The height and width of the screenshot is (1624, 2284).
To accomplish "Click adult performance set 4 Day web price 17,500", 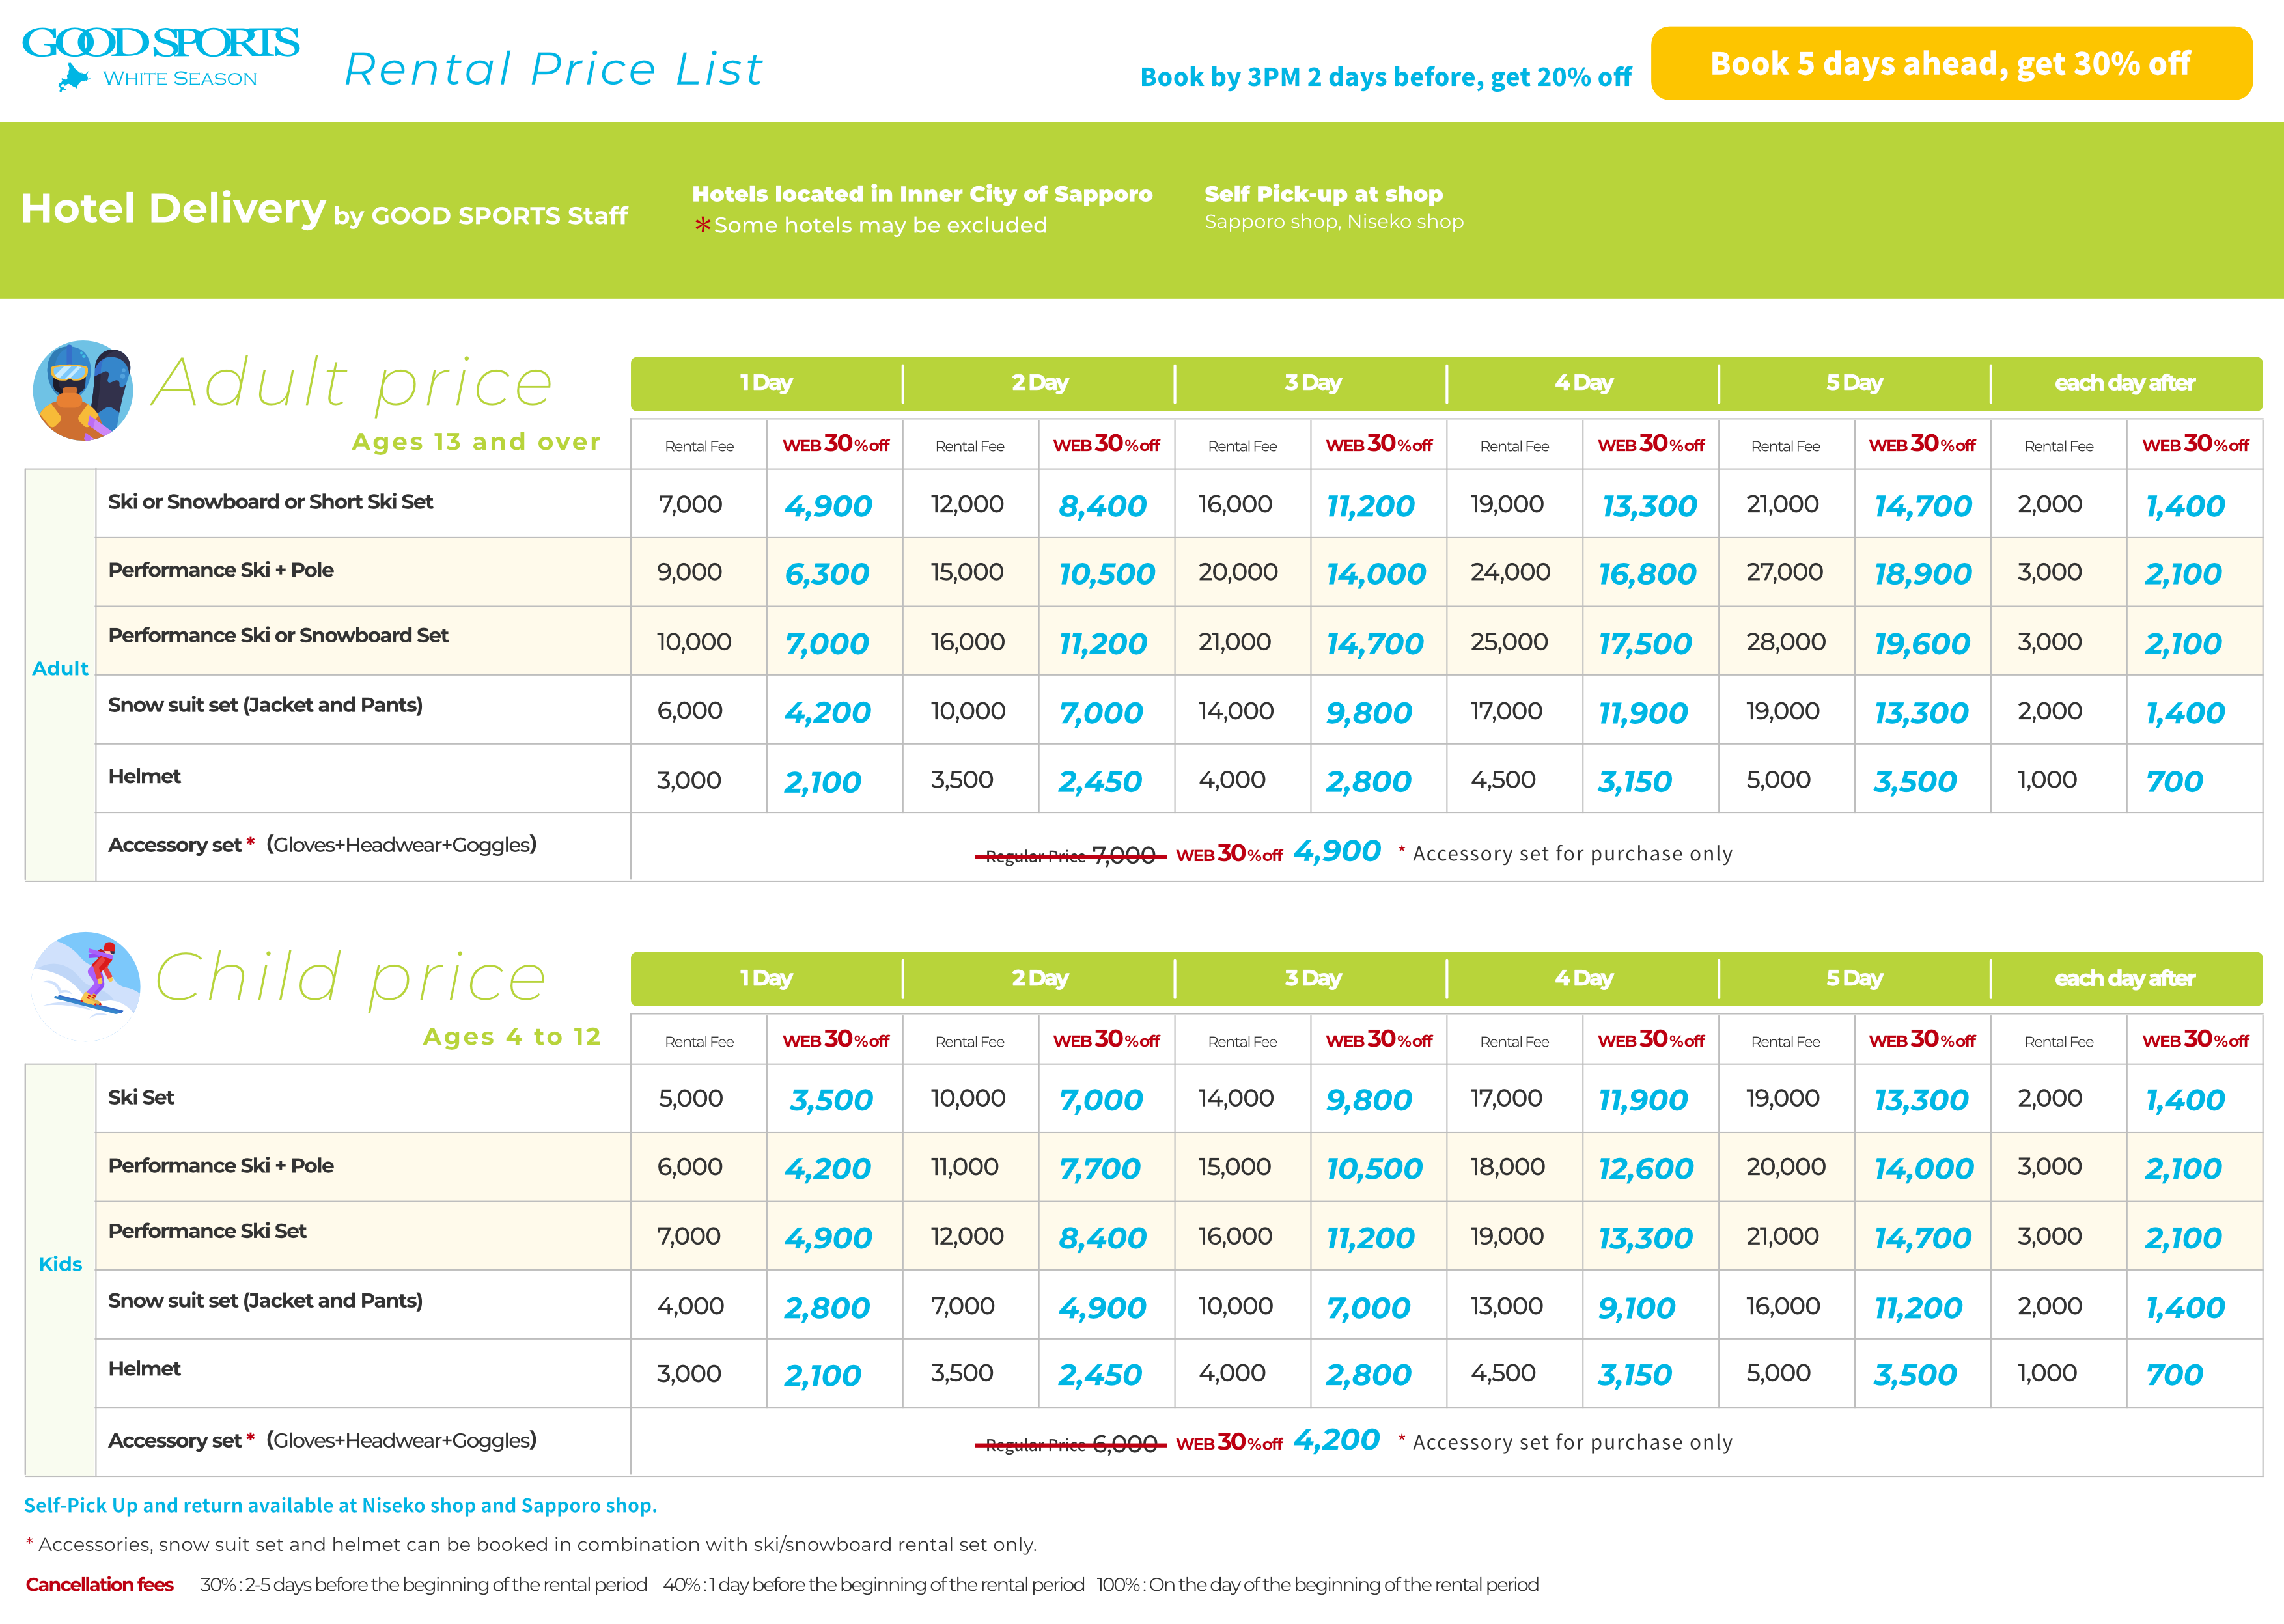I will (x=1645, y=645).
